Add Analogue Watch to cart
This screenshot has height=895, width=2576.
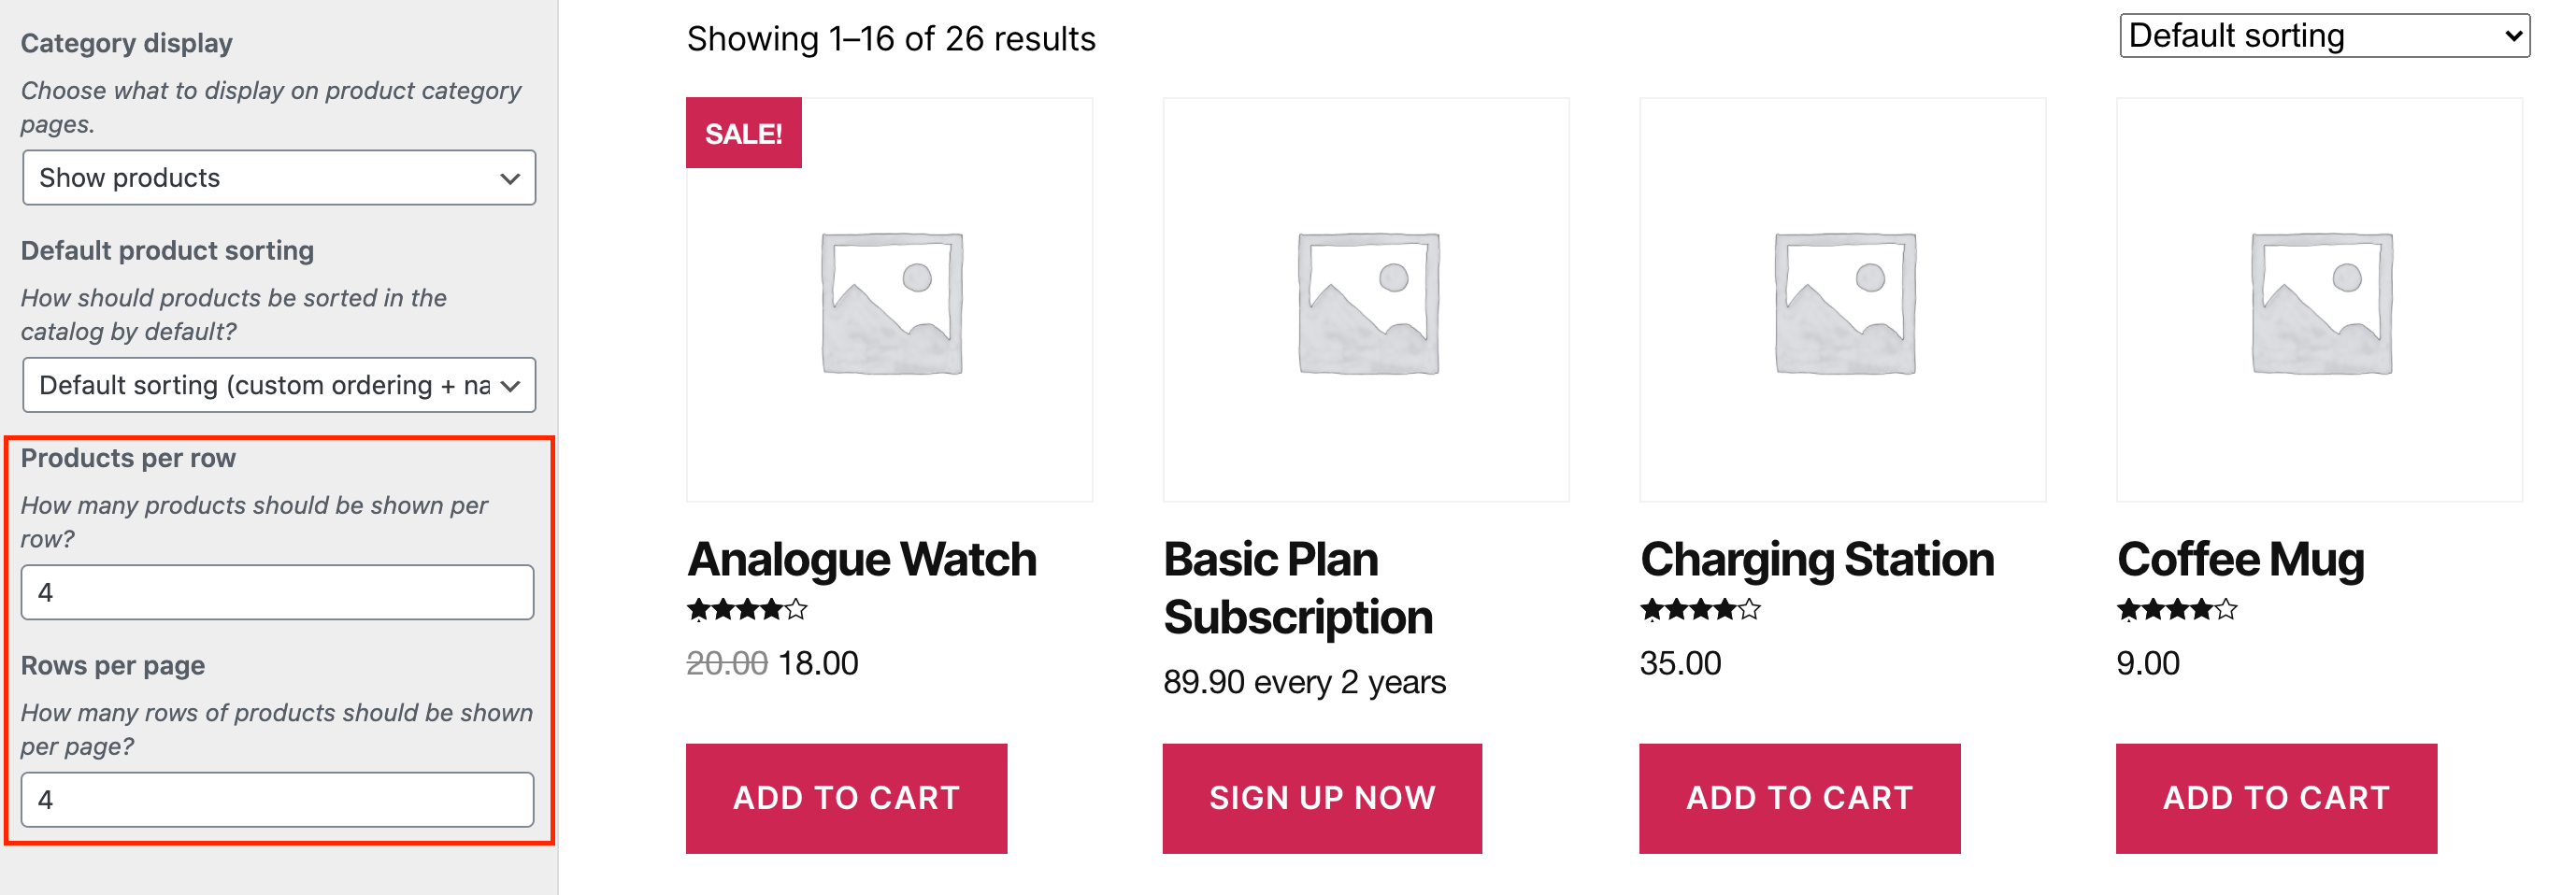point(846,798)
